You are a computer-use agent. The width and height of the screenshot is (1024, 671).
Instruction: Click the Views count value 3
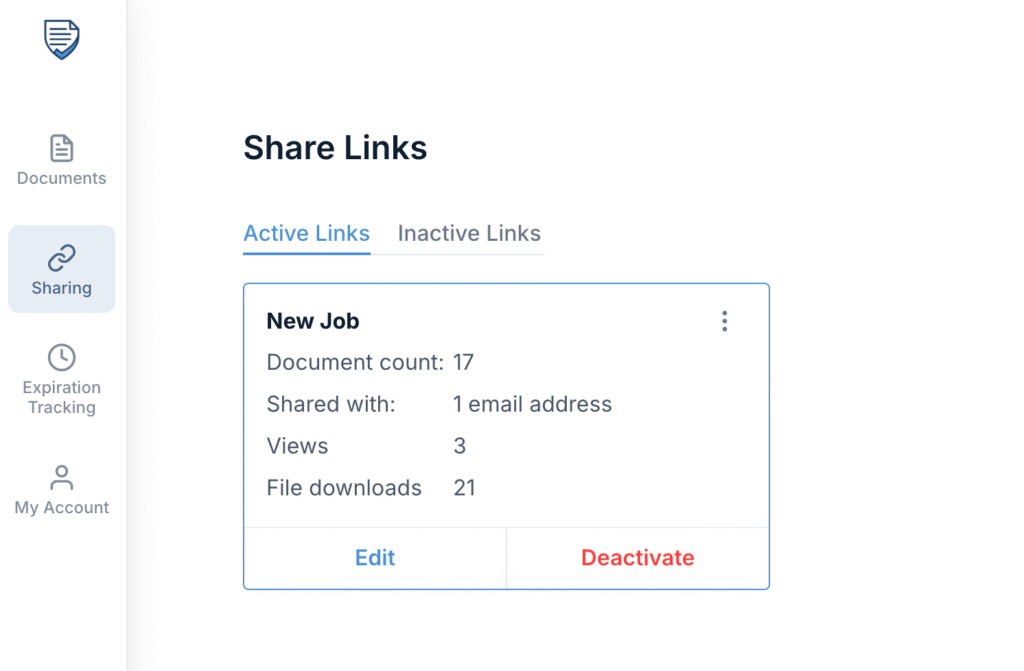click(459, 446)
